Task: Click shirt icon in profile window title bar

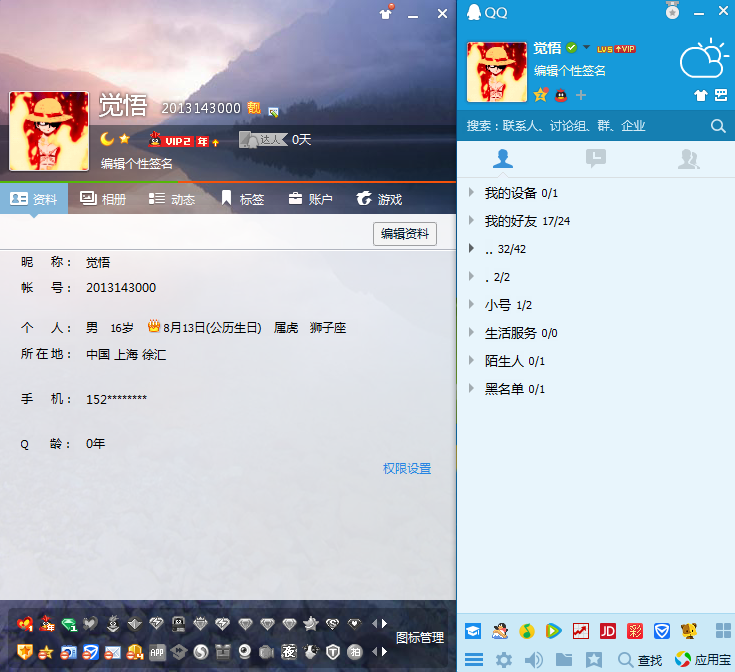Action: pos(387,13)
